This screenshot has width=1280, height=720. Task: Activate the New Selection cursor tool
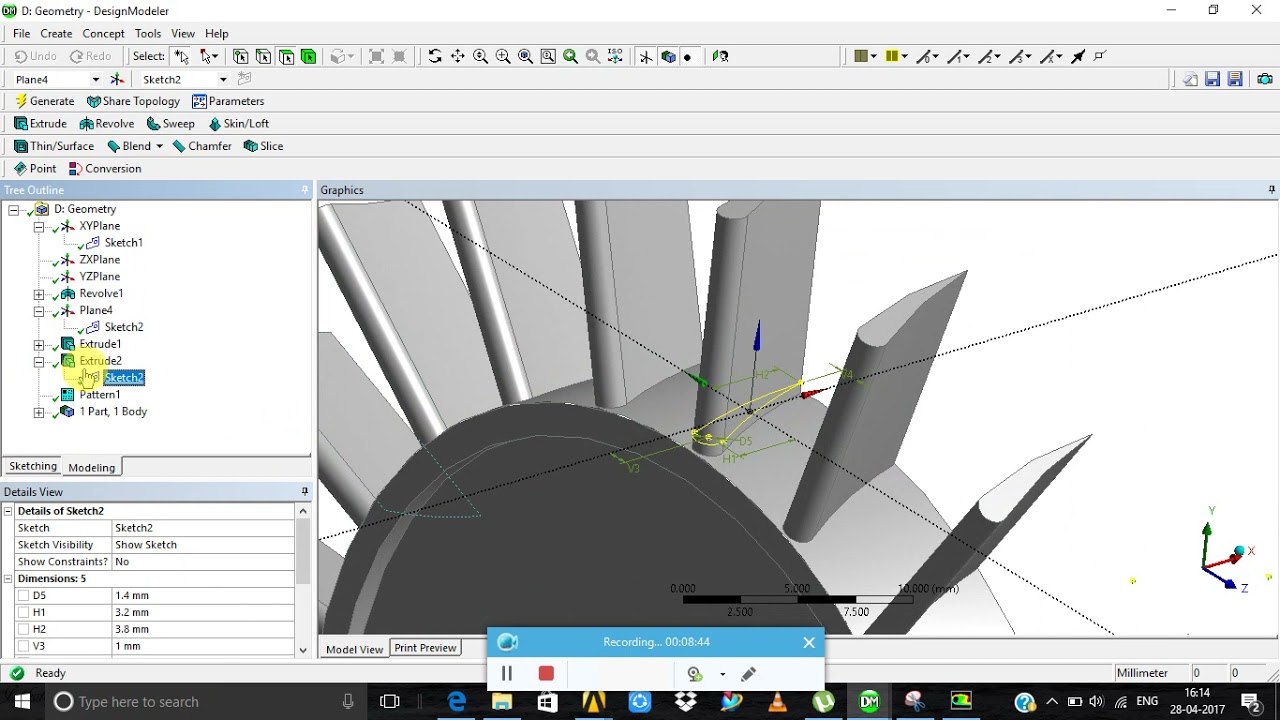click(x=181, y=56)
